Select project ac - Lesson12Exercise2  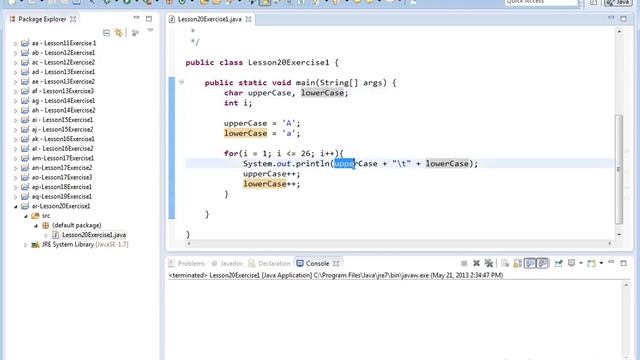[x=63, y=62]
